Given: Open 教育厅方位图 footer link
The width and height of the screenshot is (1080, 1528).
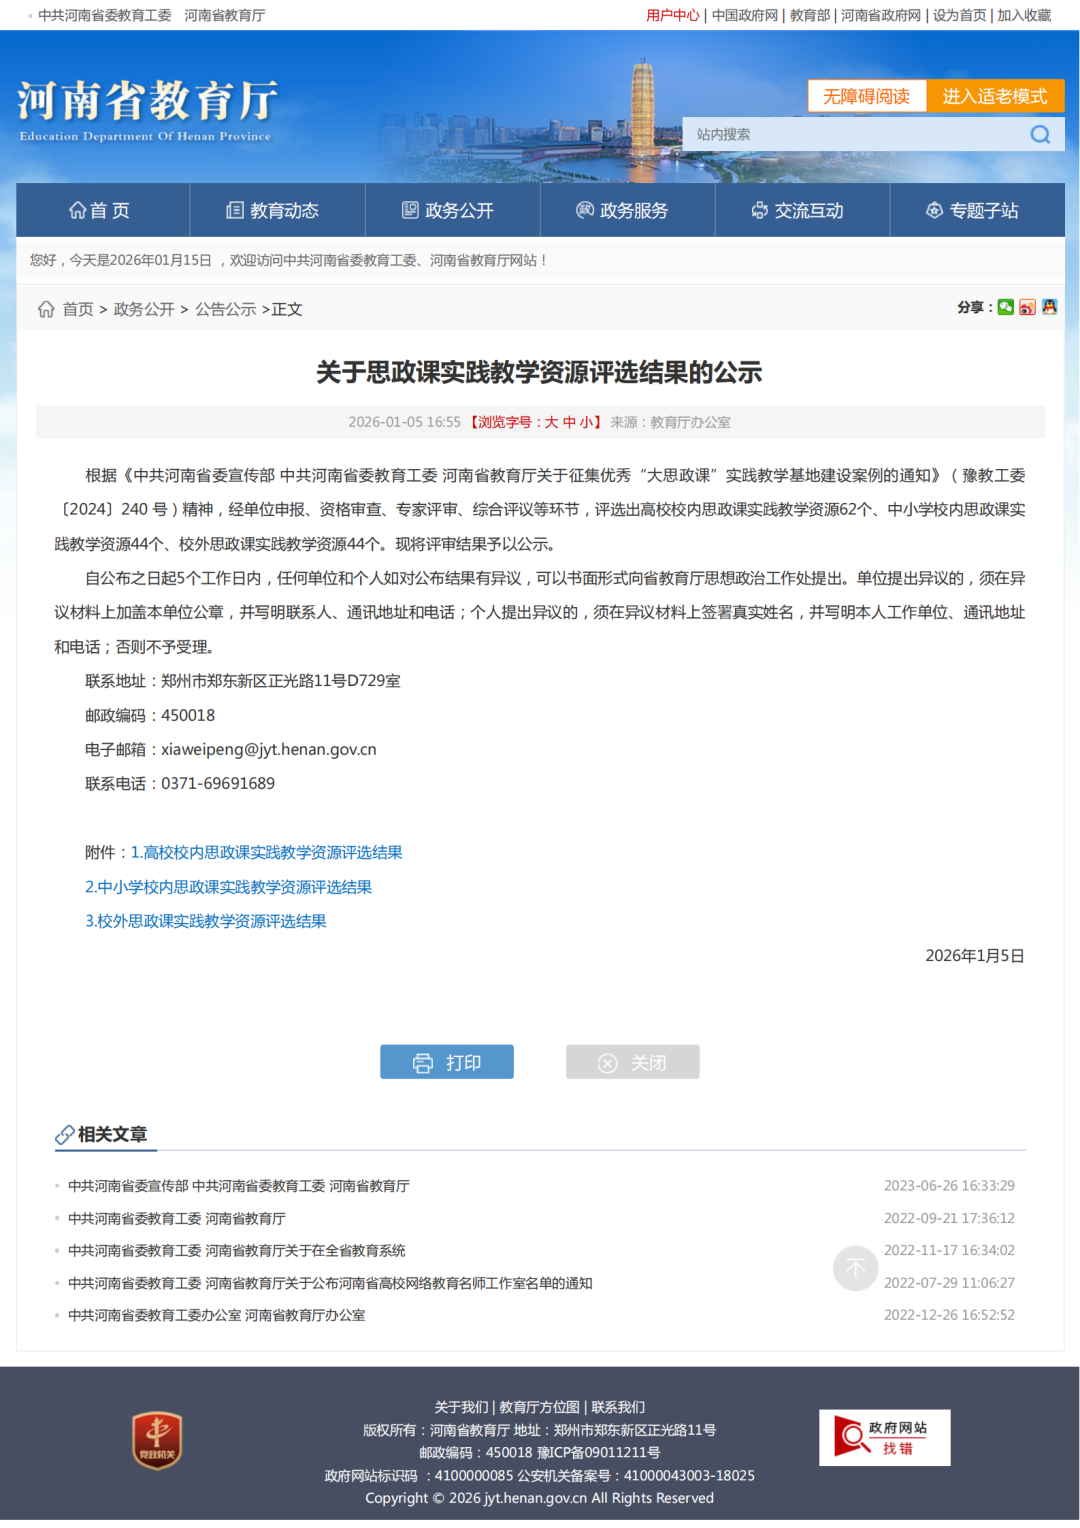Looking at the screenshot, I should (539, 1407).
